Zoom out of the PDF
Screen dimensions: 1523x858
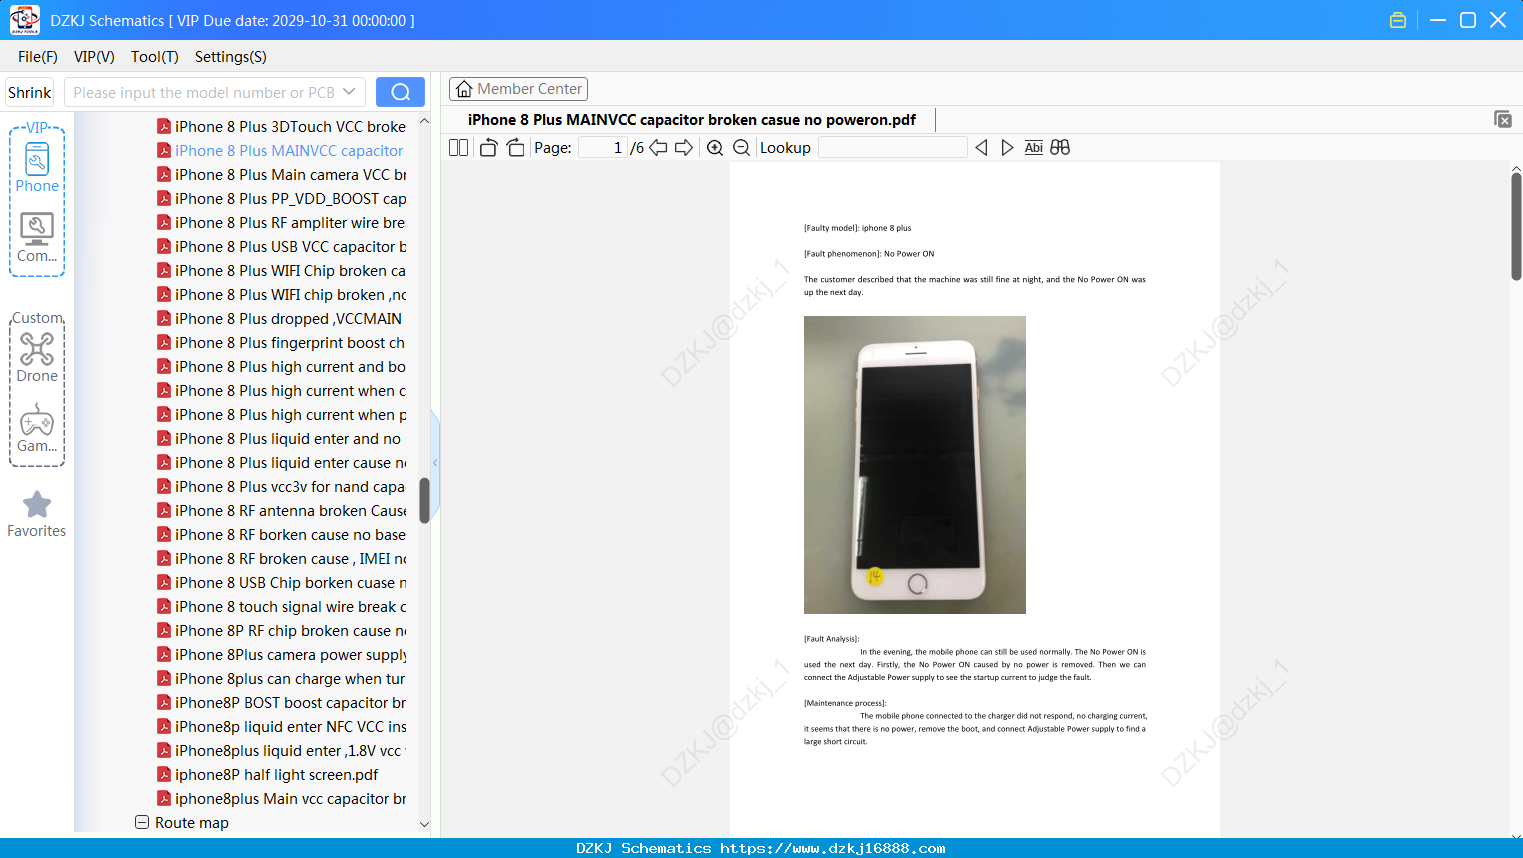click(741, 148)
